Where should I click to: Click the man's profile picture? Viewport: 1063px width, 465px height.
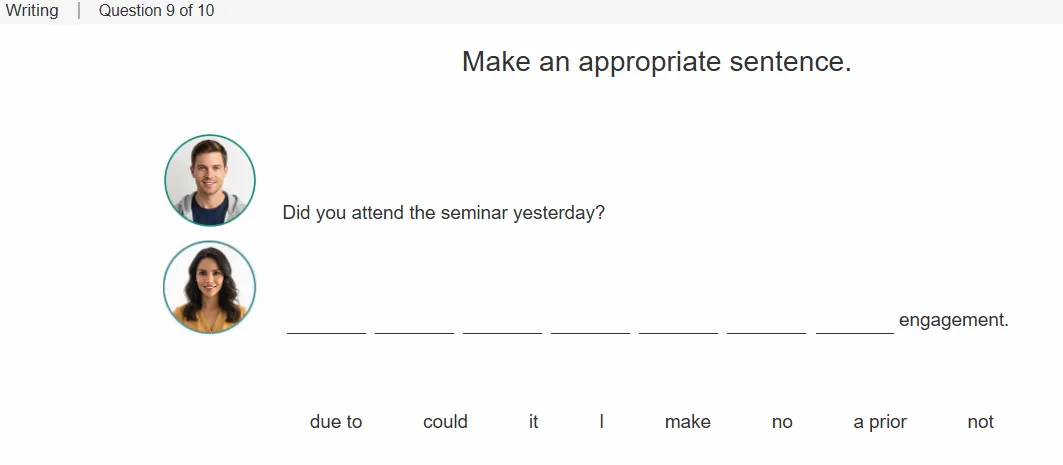210,180
